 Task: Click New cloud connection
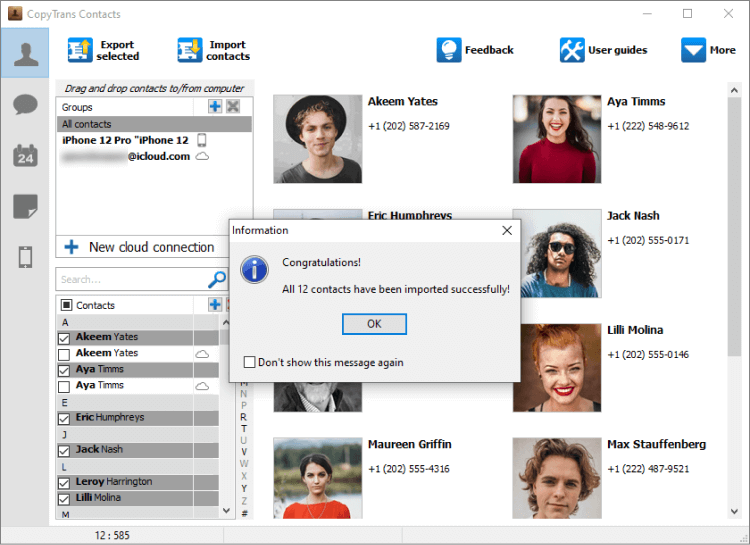click(x=143, y=247)
